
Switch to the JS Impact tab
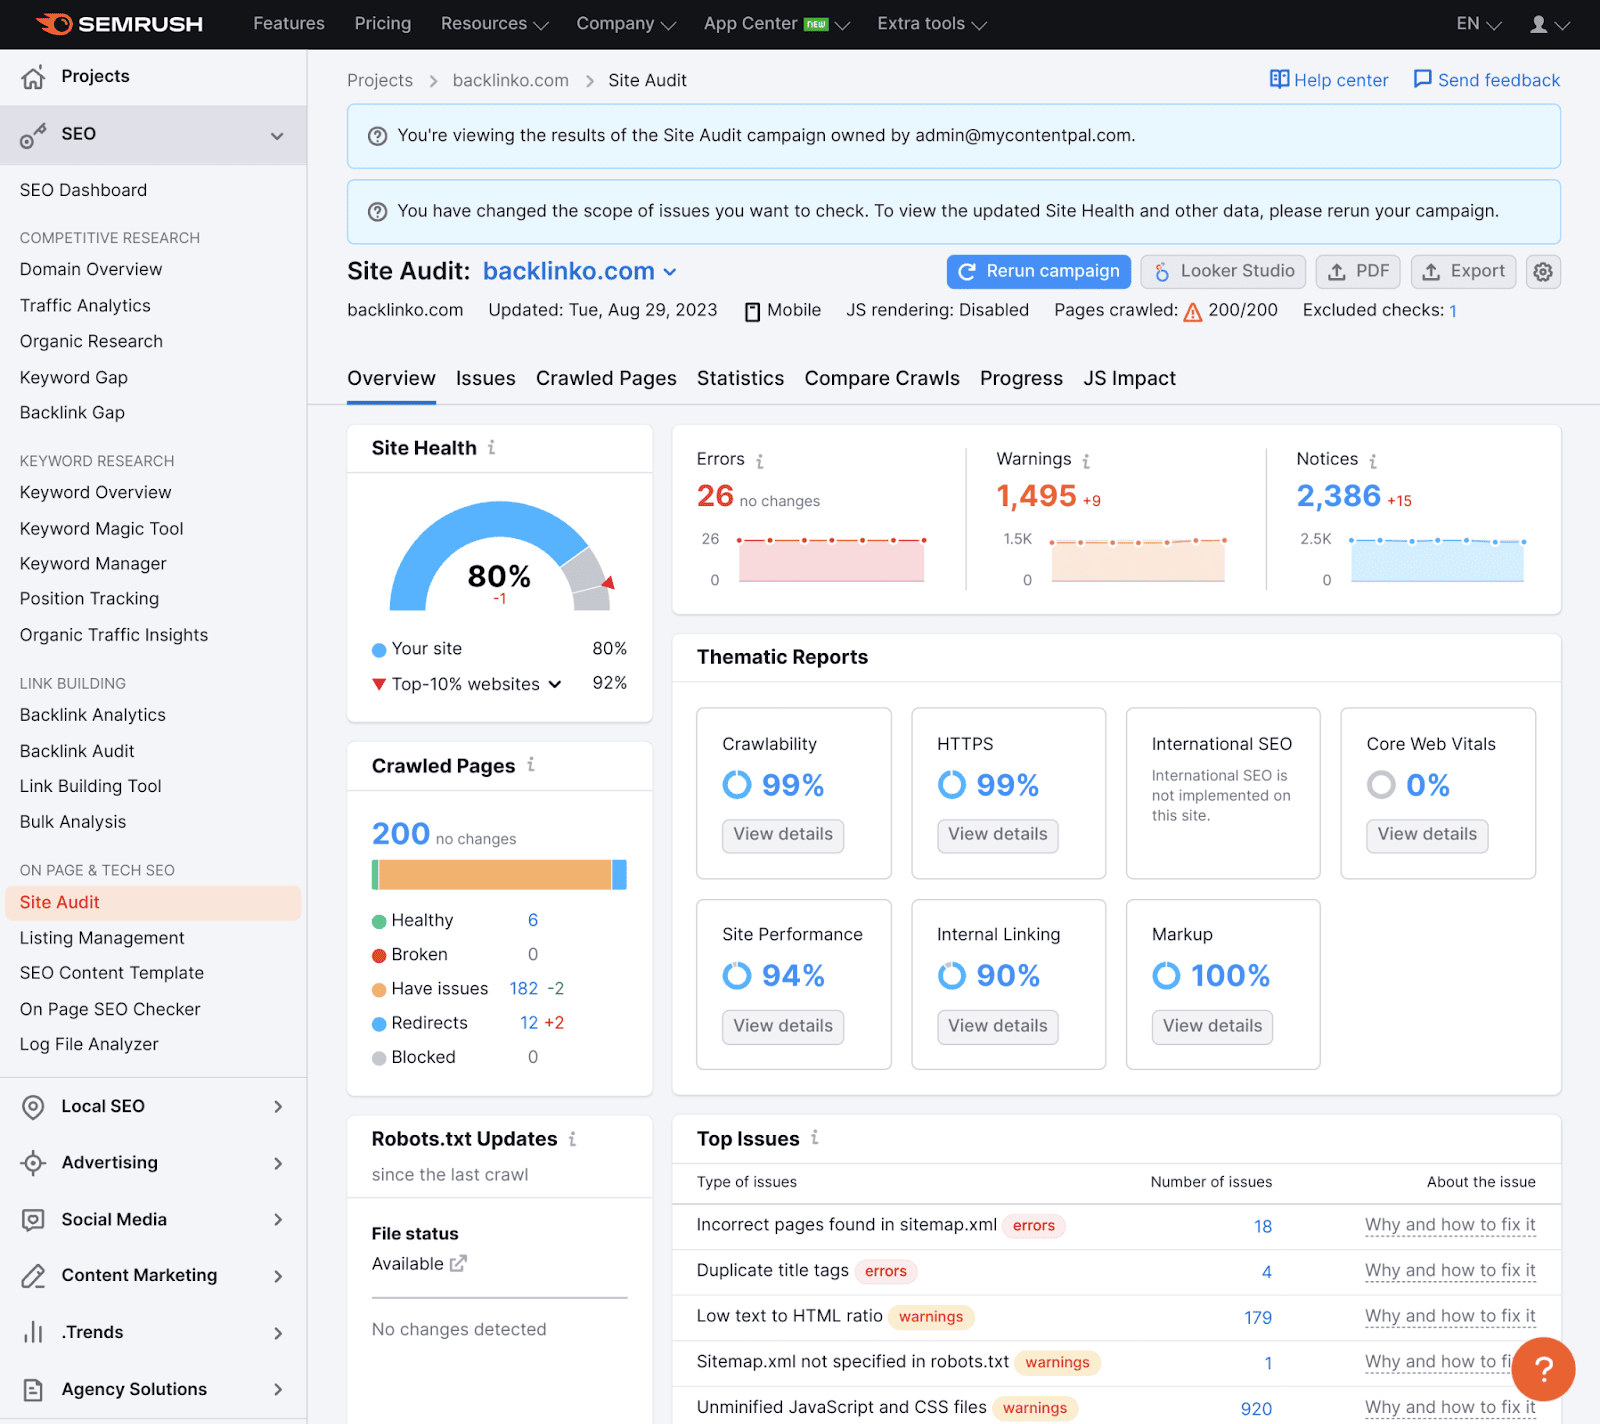pos(1129,378)
